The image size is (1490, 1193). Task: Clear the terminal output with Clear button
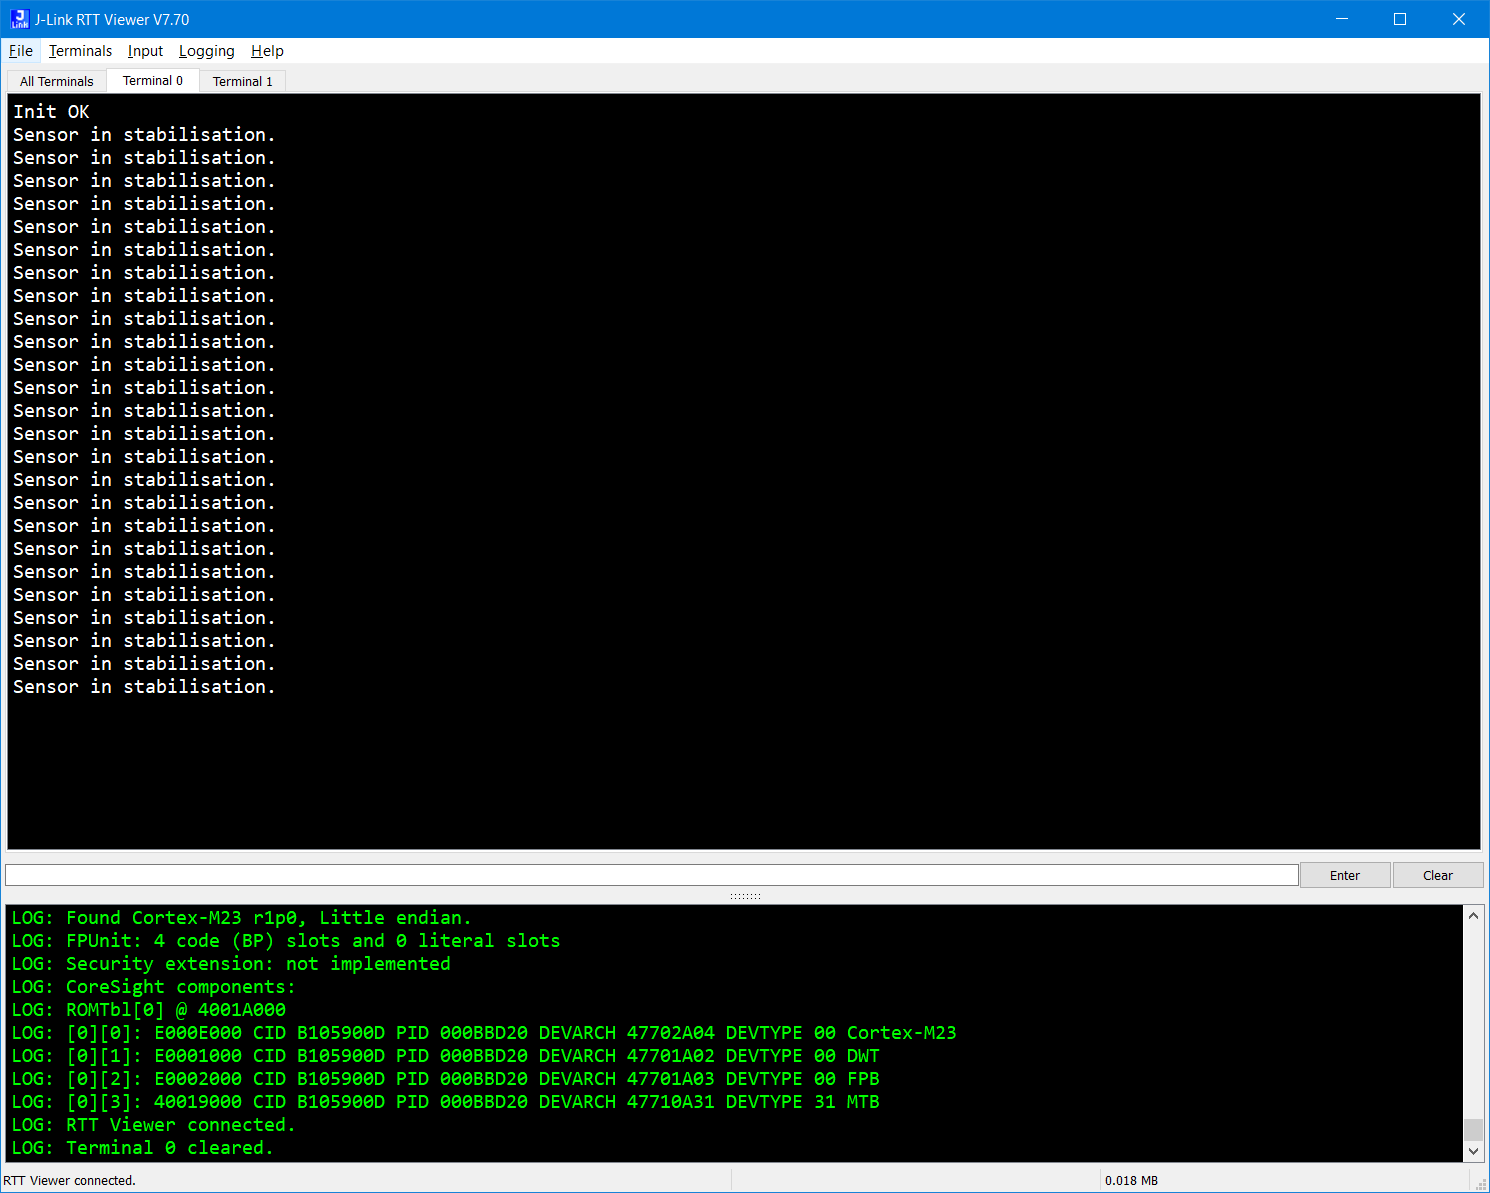1438,875
